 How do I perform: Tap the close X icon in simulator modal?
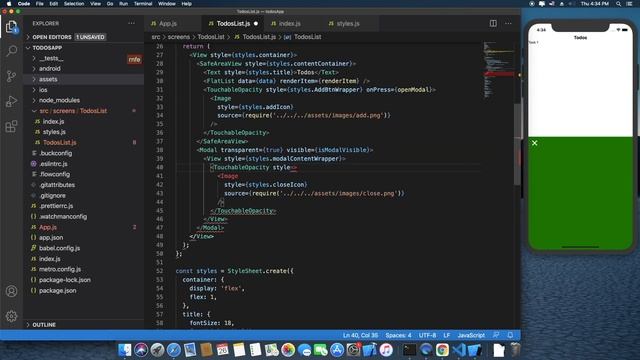click(534, 143)
